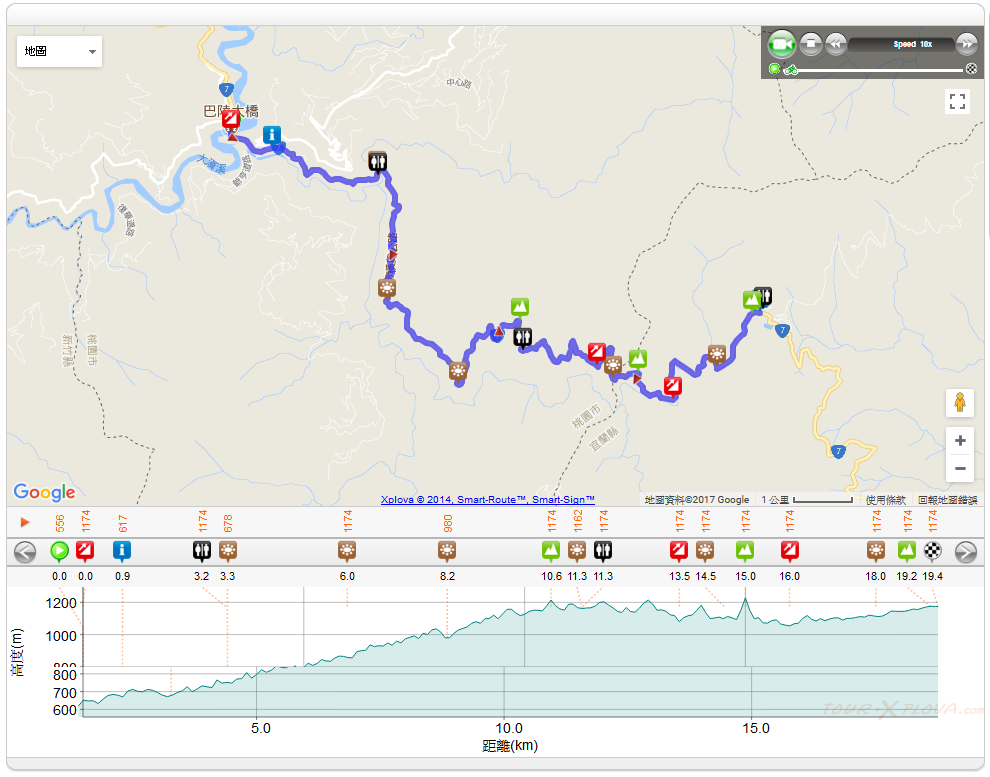Zoom in on the map
The height and width of the screenshot is (777, 990).
coord(959,441)
